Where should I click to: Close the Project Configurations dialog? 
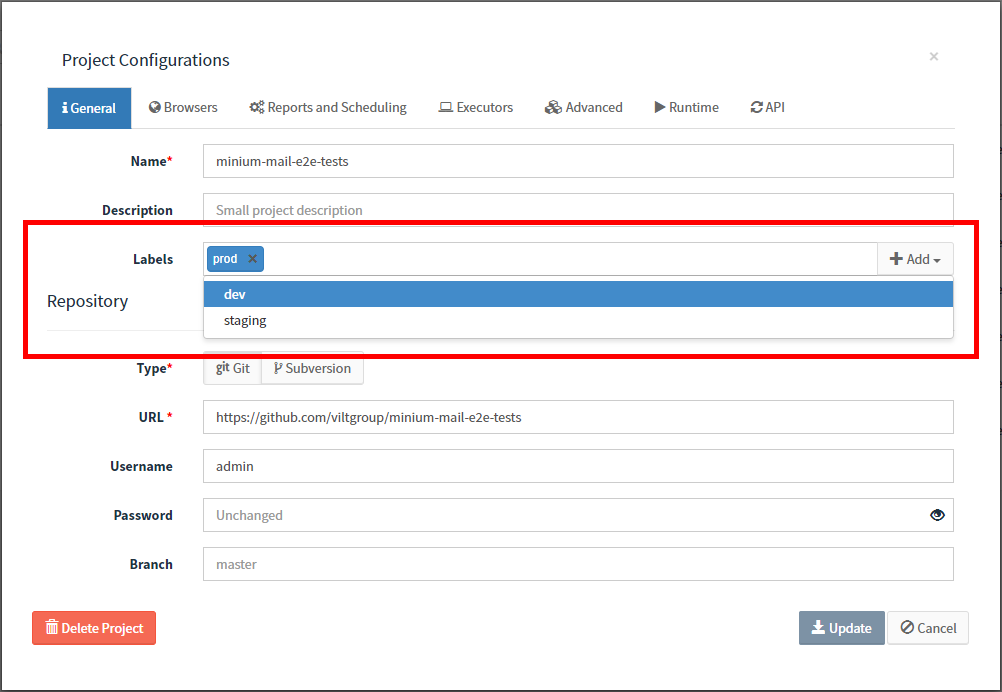tap(934, 57)
